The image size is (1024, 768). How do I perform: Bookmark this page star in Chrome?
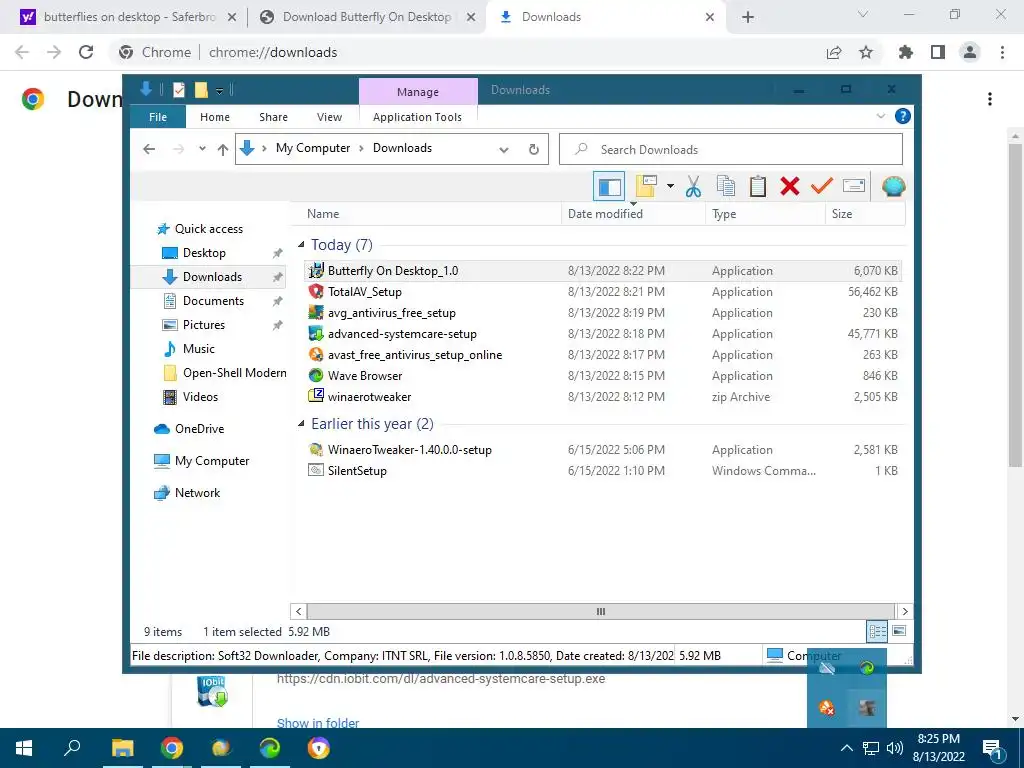tap(866, 52)
